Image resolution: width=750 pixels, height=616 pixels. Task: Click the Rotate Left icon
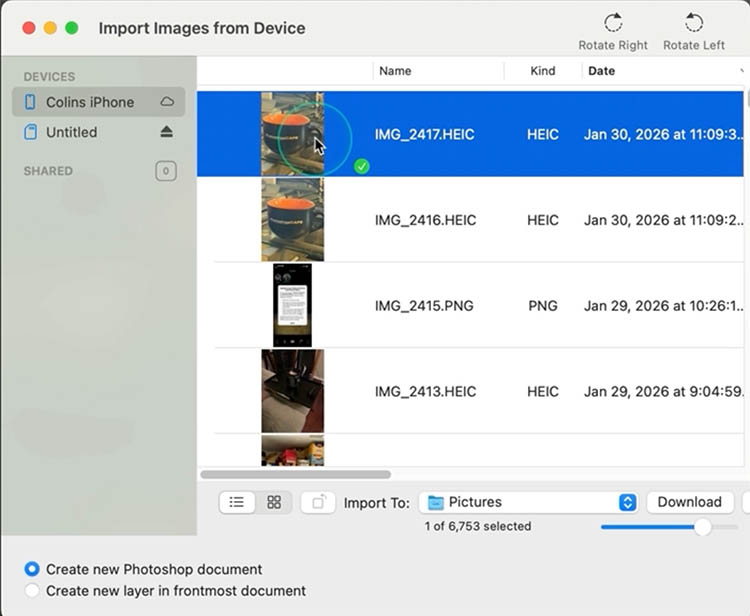click(x=693, y=23)
